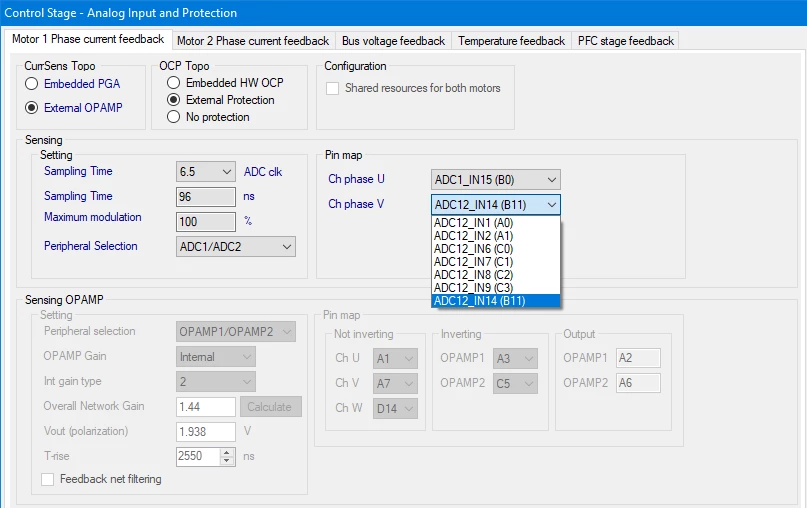Open Ch phase U pin dropdown
This screenshot has height=508, width=807.
pyautogui.click(x=496, y=180)
